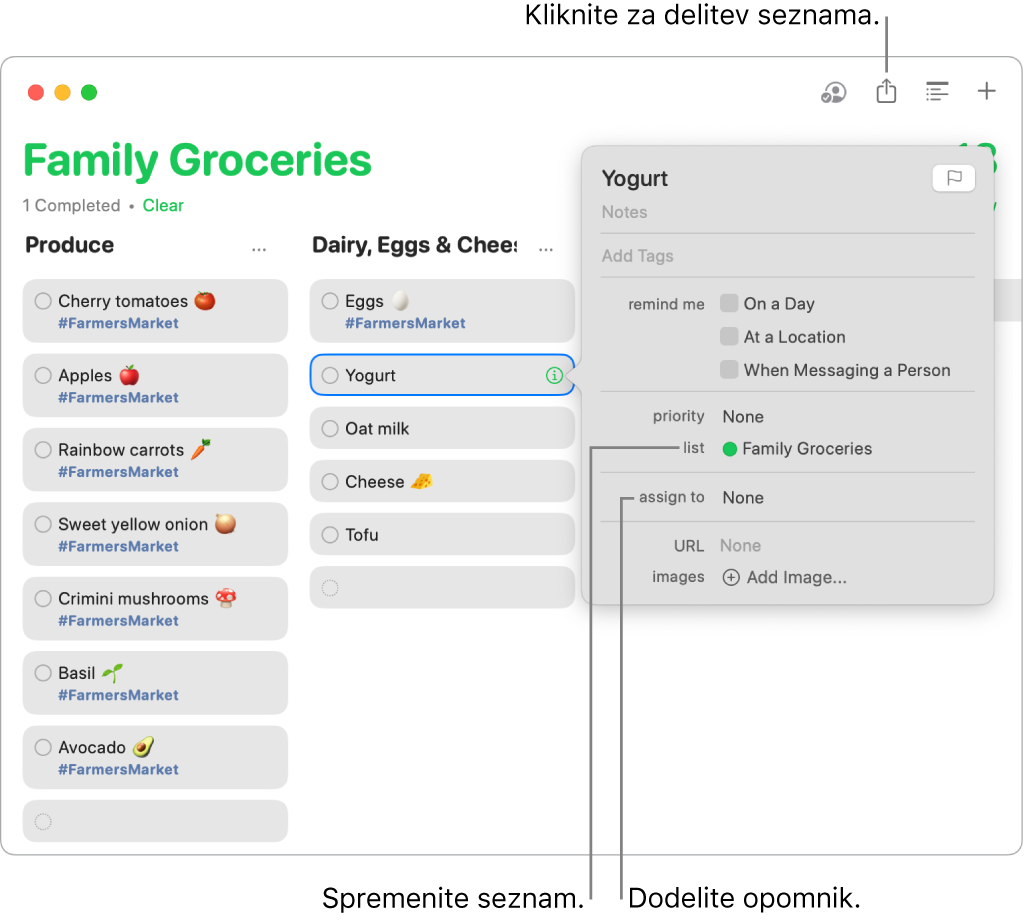Check When Messaging a Person option
Image resolution: width=1027 pixels, height=920 pixels.
(729, 370)
